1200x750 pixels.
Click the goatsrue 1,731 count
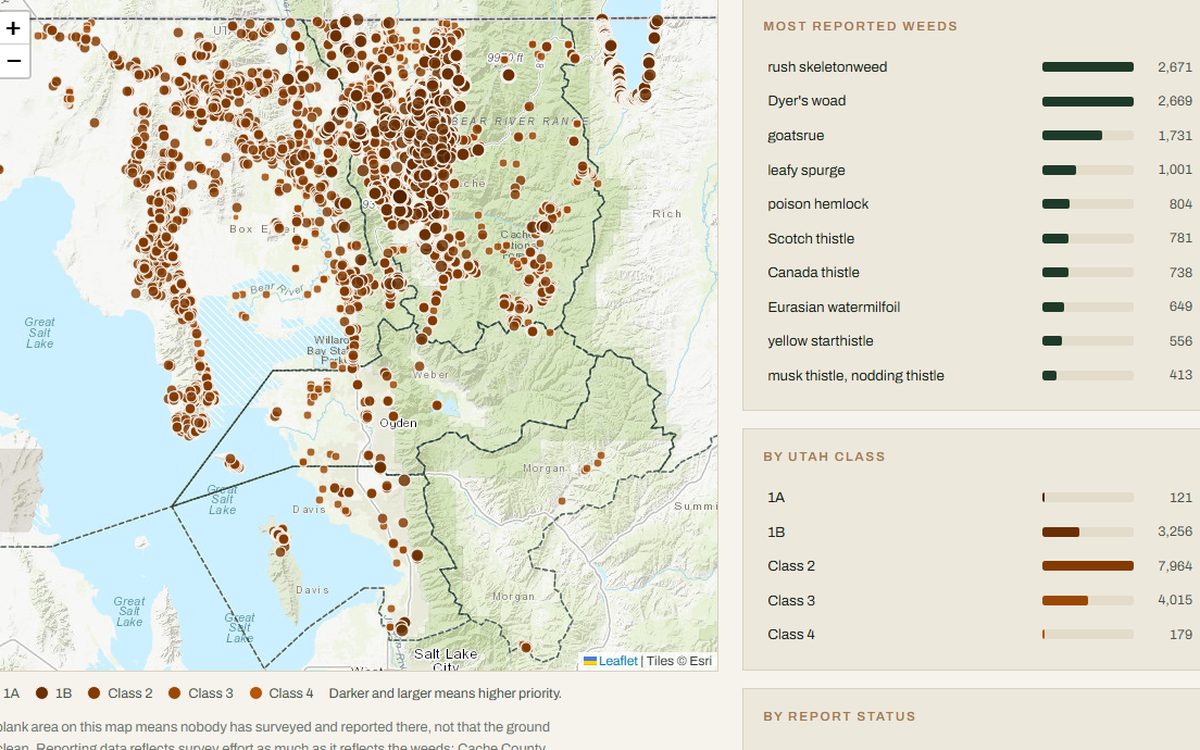1175,135
